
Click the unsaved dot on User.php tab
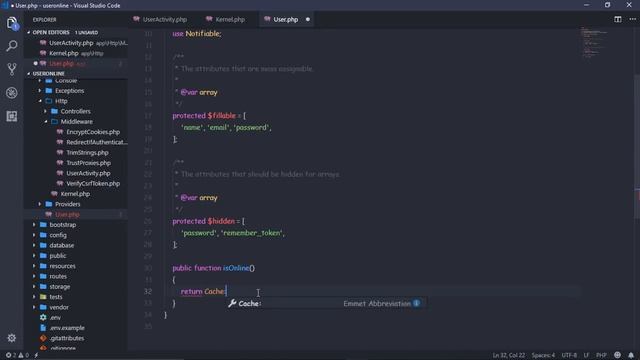(308, 19)
